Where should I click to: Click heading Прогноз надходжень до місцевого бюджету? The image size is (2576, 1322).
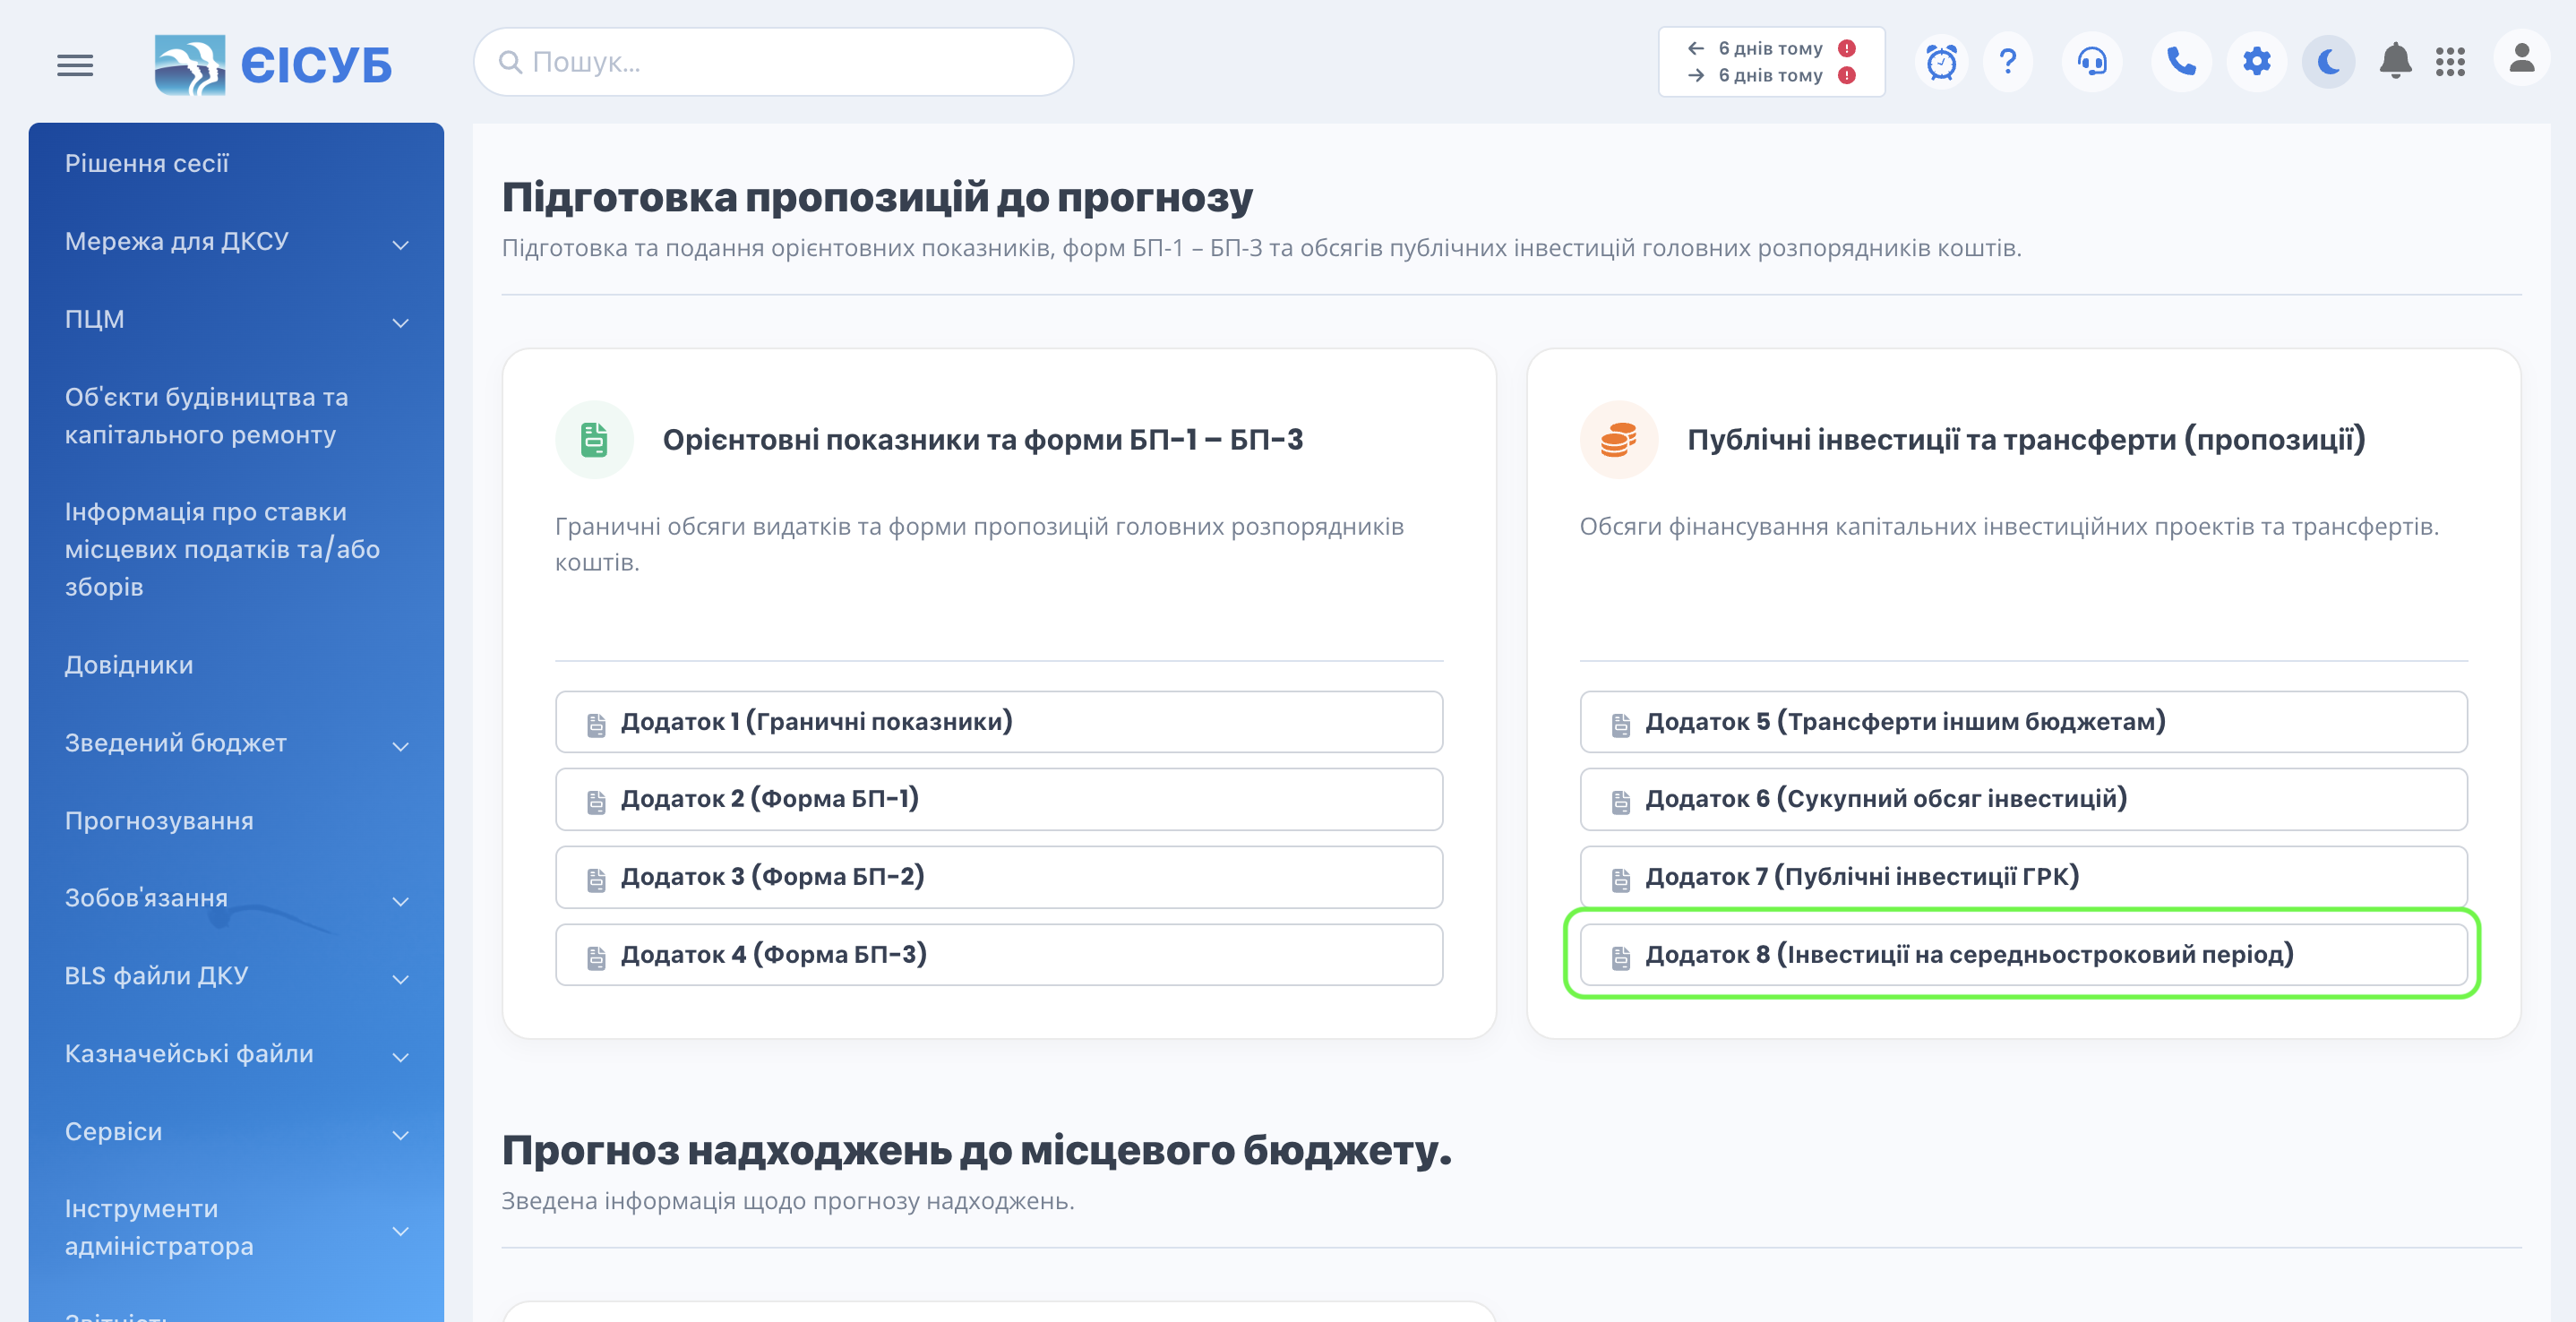point(976,1151)
